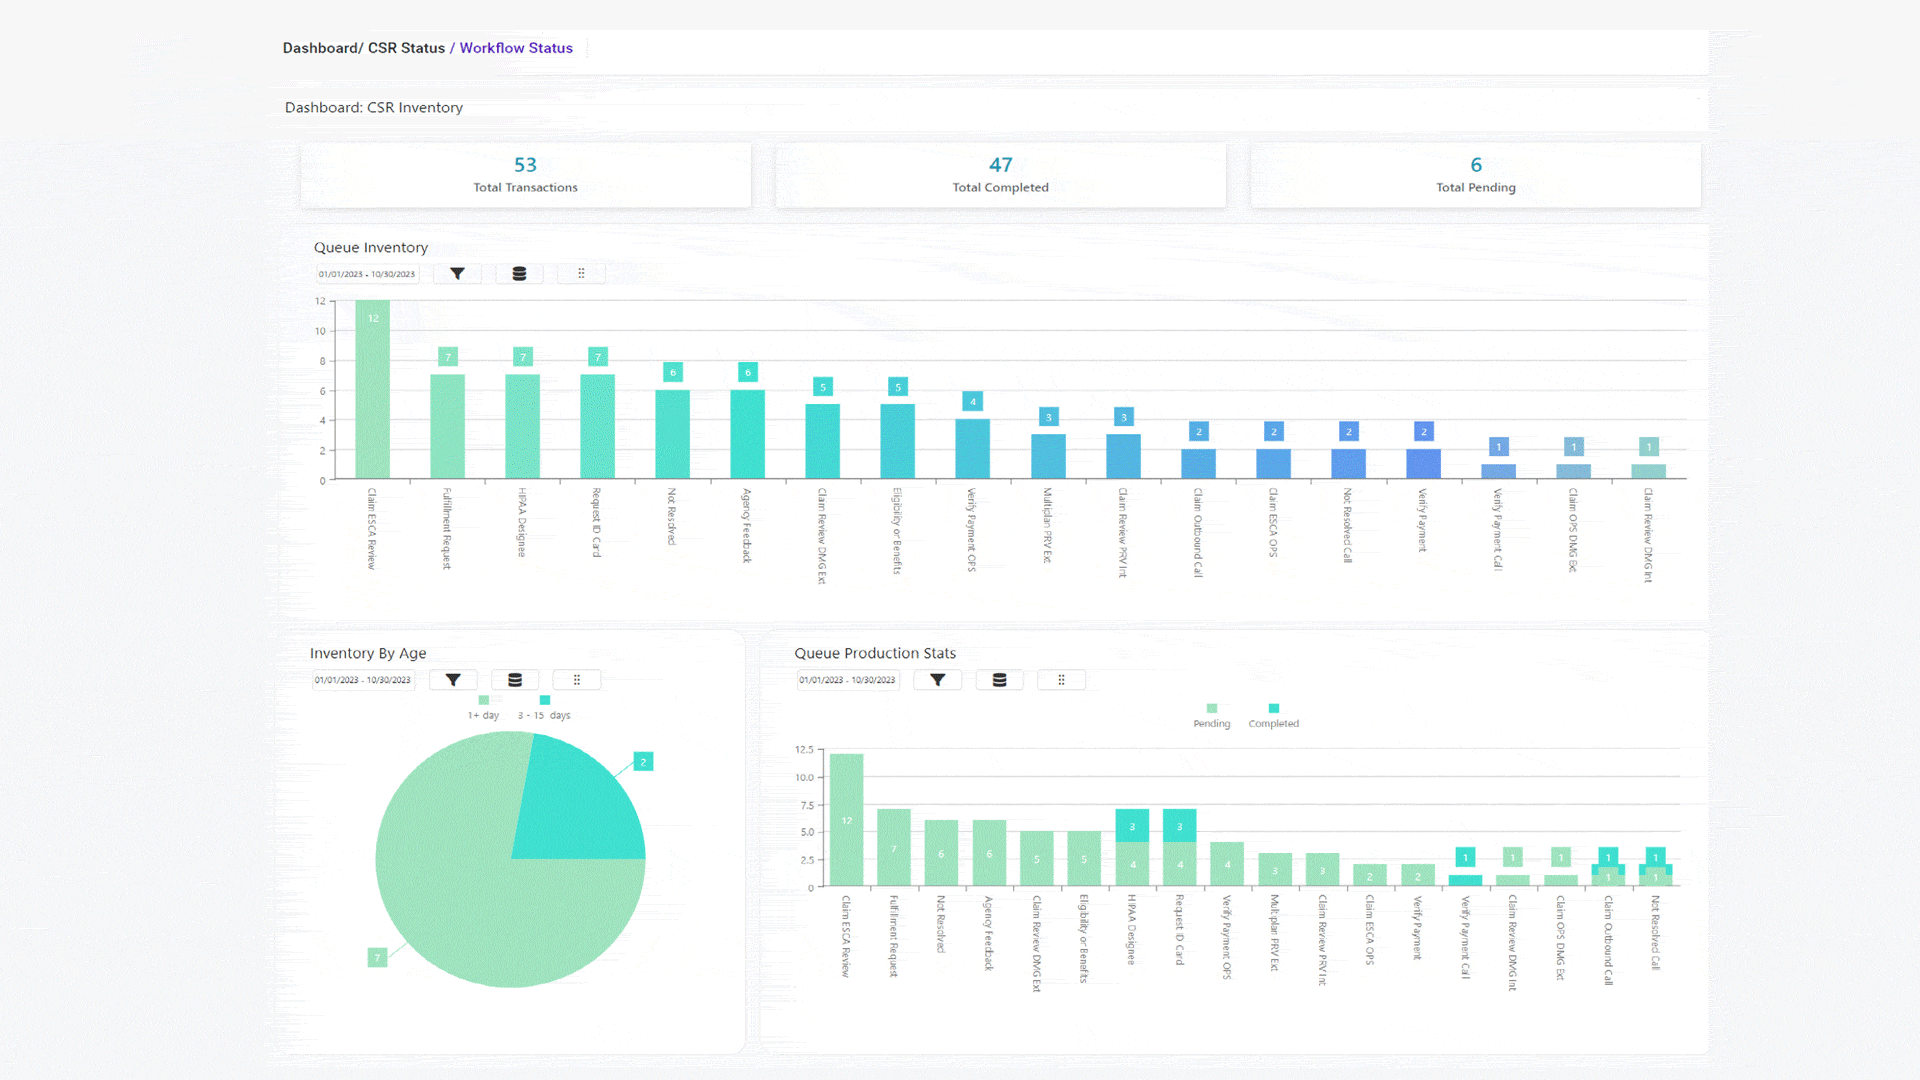Open the Queue Production Stats dots menu
Image resolution: width=1920 pixels, height=1080 pixels.
click(x=1061, y=680)
